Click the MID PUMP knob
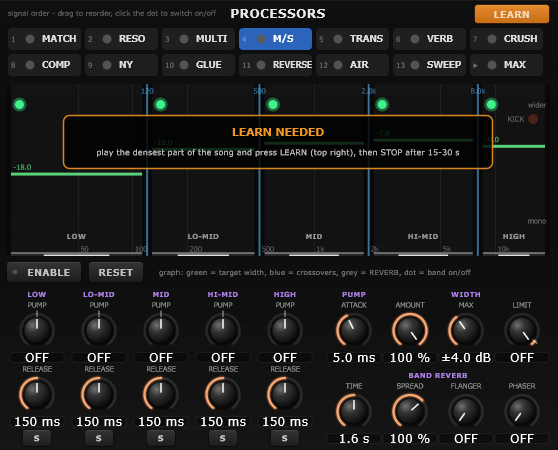 pyautogui.click(x=161, y=330)
